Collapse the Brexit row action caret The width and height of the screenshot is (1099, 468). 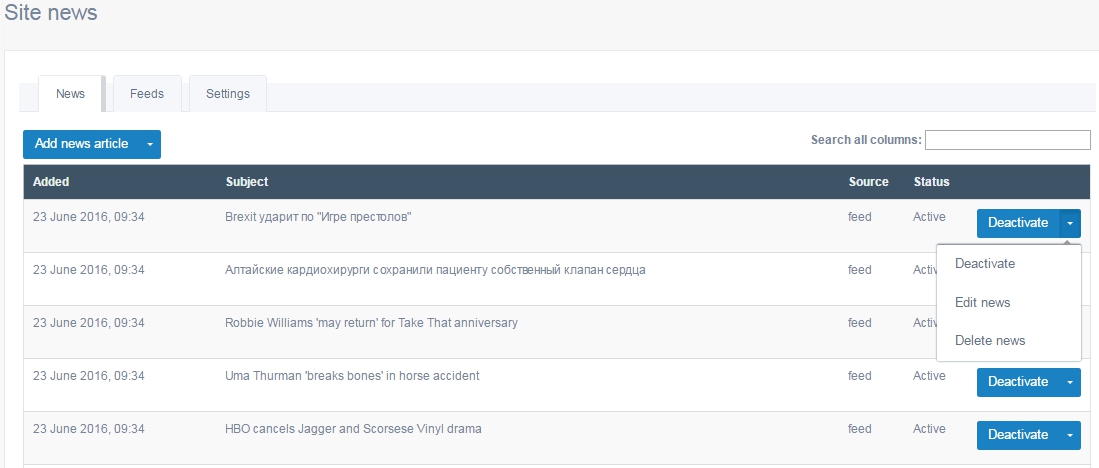click(x=1070, y=223)
